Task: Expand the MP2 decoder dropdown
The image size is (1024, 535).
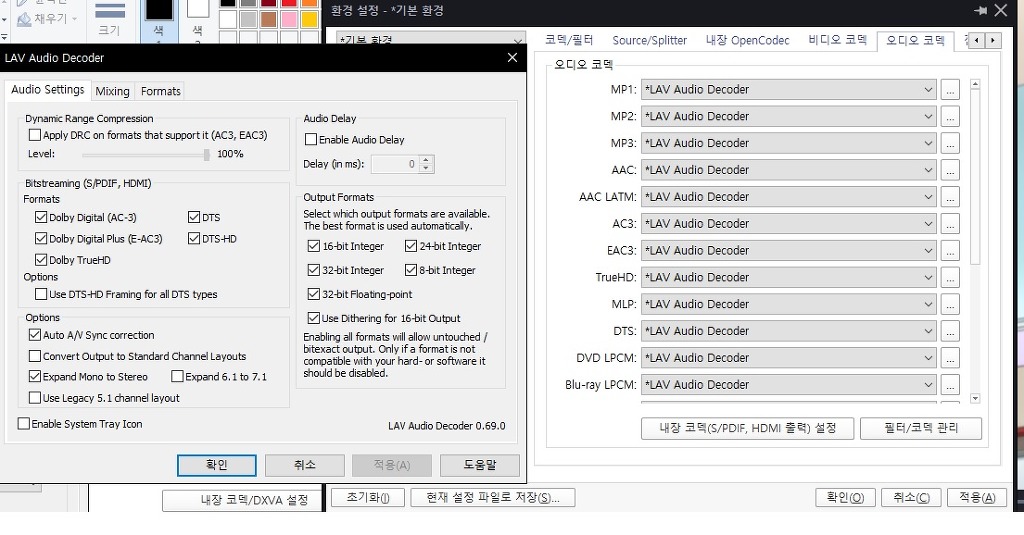Action: pos(928,116)
